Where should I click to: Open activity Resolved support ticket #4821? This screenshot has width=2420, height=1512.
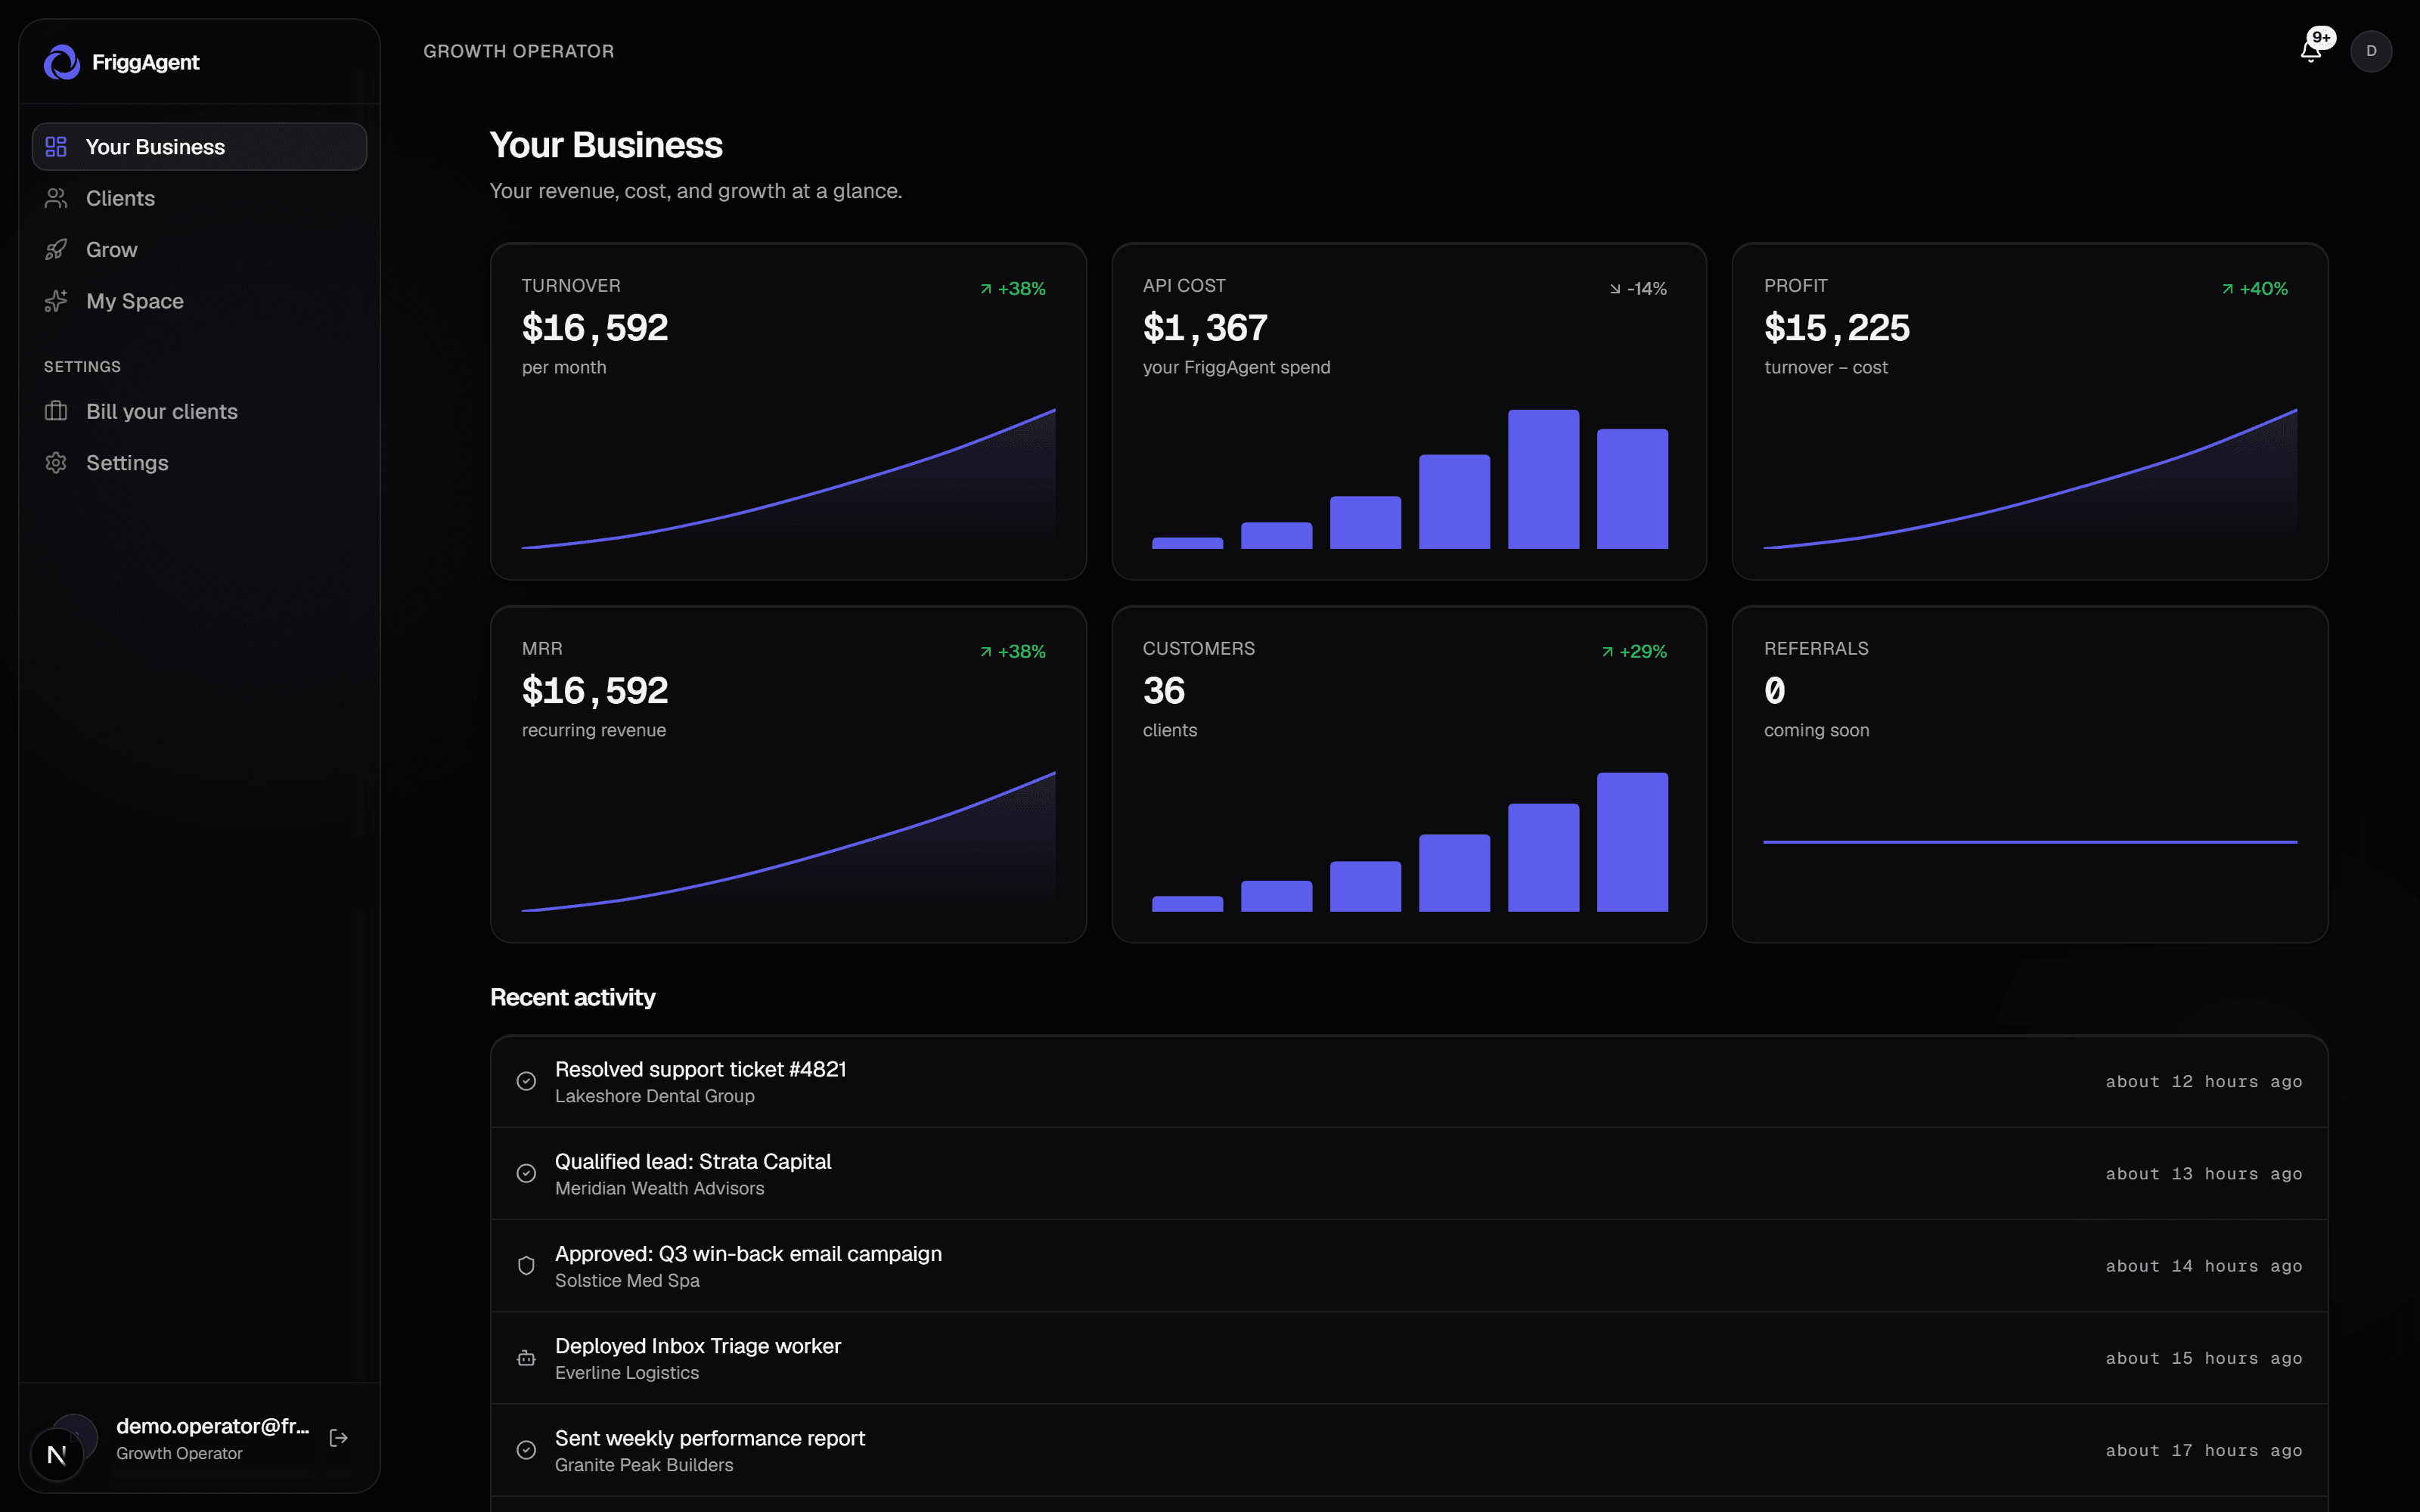[x=1409, y=1082]
